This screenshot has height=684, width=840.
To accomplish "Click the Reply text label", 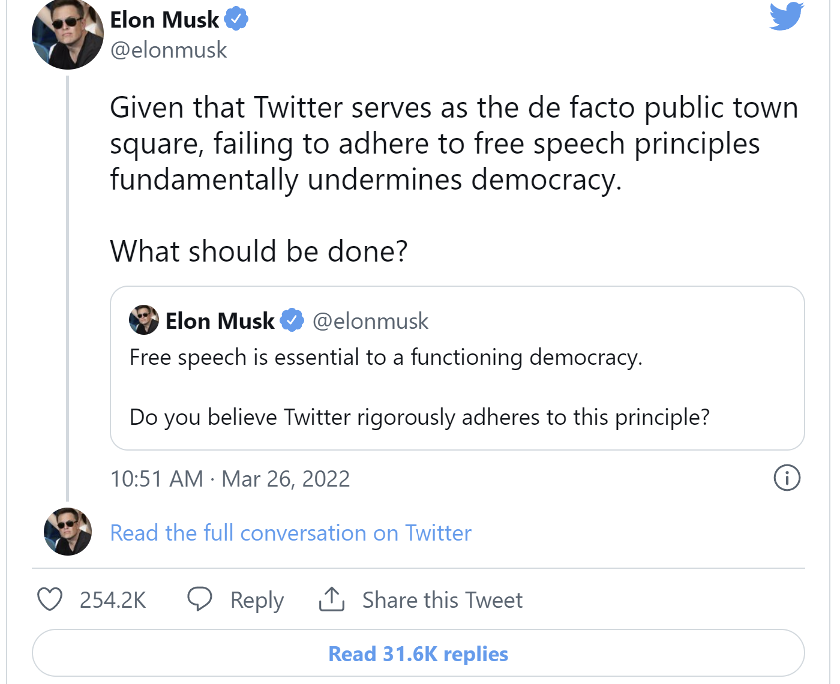I will (x=257, y=600).
